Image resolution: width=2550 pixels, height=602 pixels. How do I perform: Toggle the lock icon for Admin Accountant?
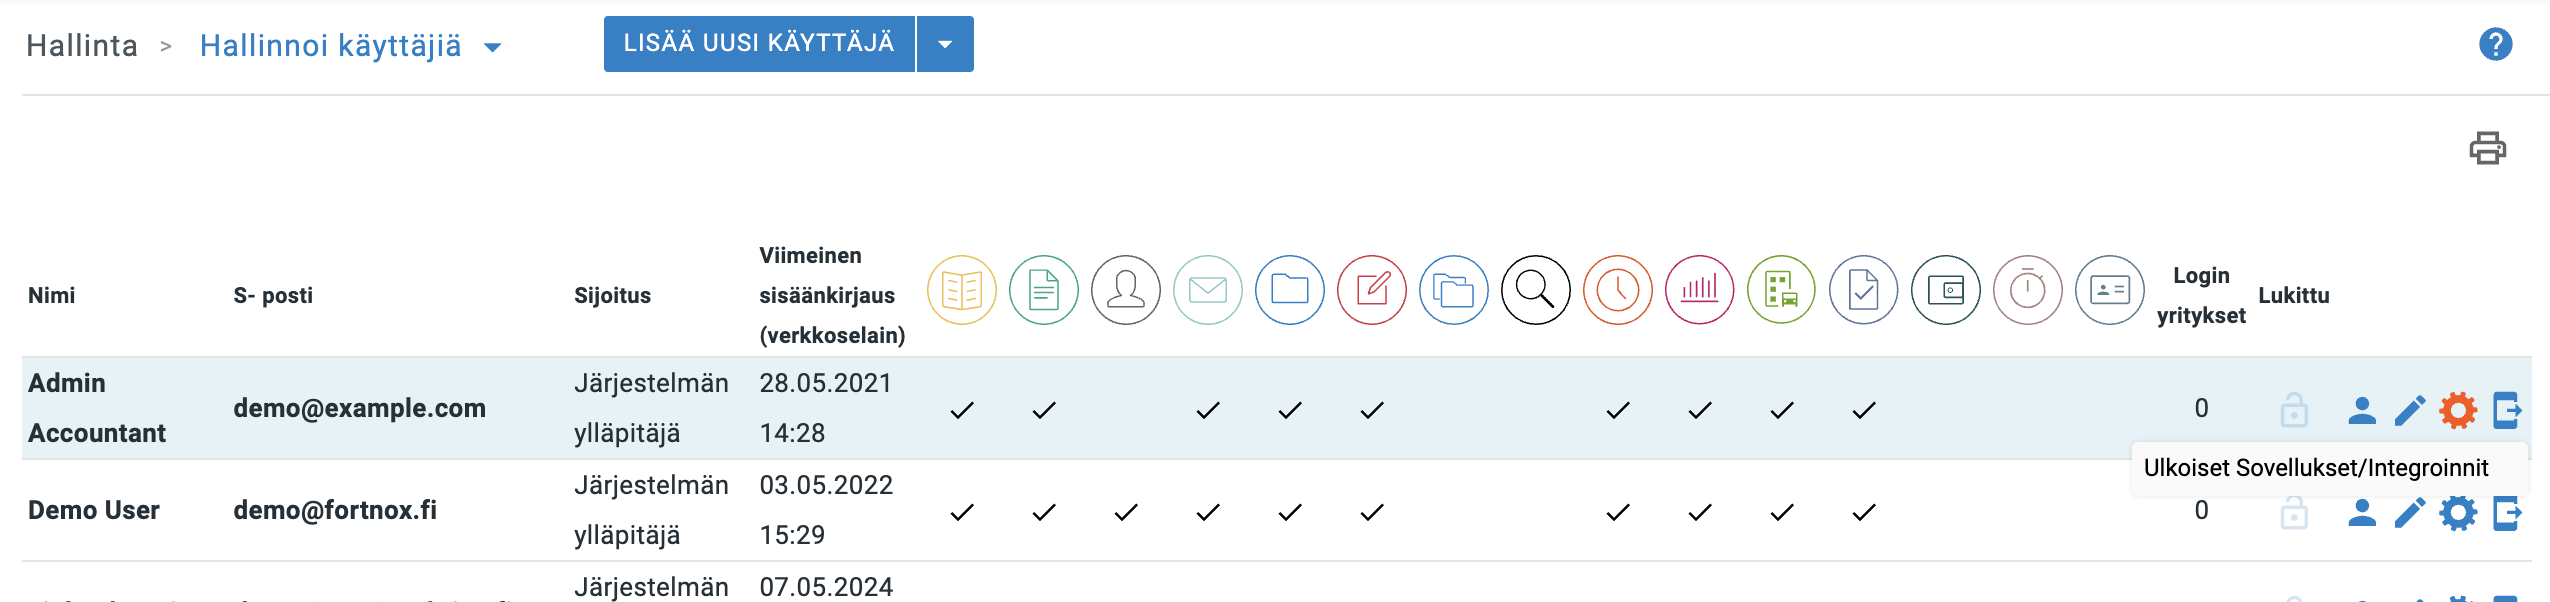tap(2293, 410)
